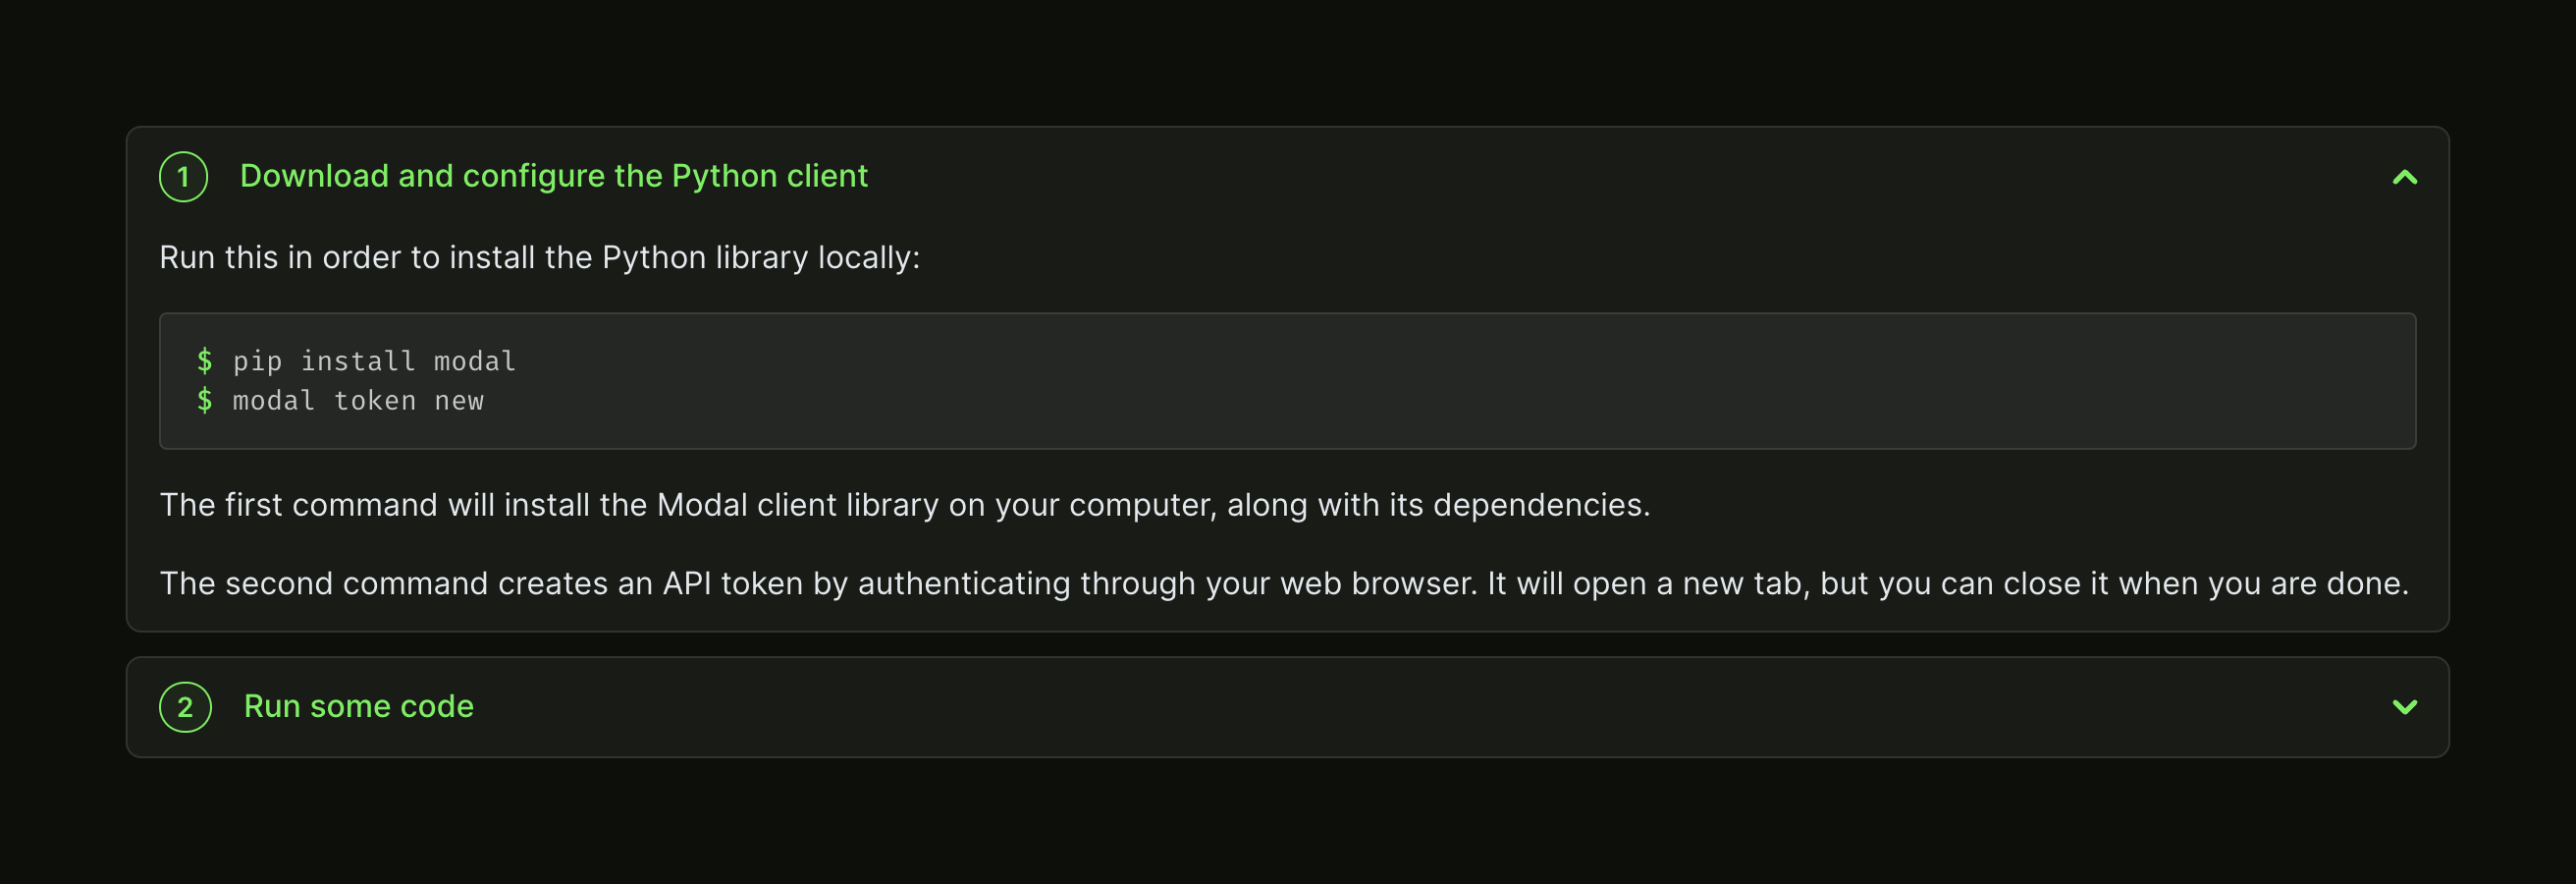This screenshot has height=884, width=2576.
Task: Click the paragraph about the first command
Action: click(904, 505)
